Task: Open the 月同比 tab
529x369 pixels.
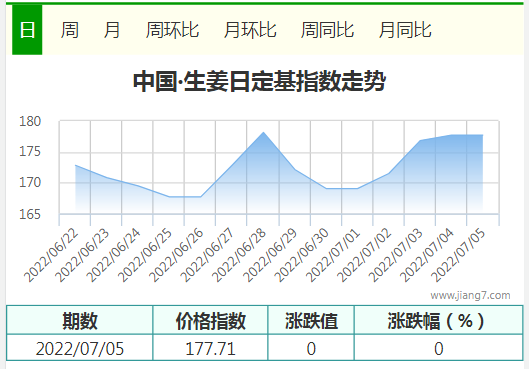Action: [405, 30]
